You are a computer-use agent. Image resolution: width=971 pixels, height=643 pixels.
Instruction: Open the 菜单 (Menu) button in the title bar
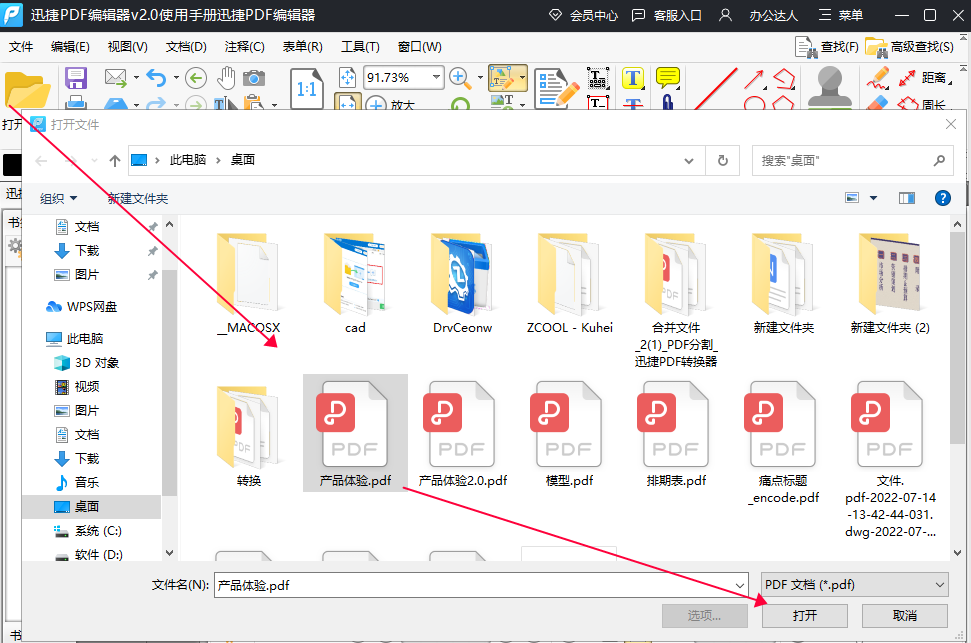coord(840,15)
